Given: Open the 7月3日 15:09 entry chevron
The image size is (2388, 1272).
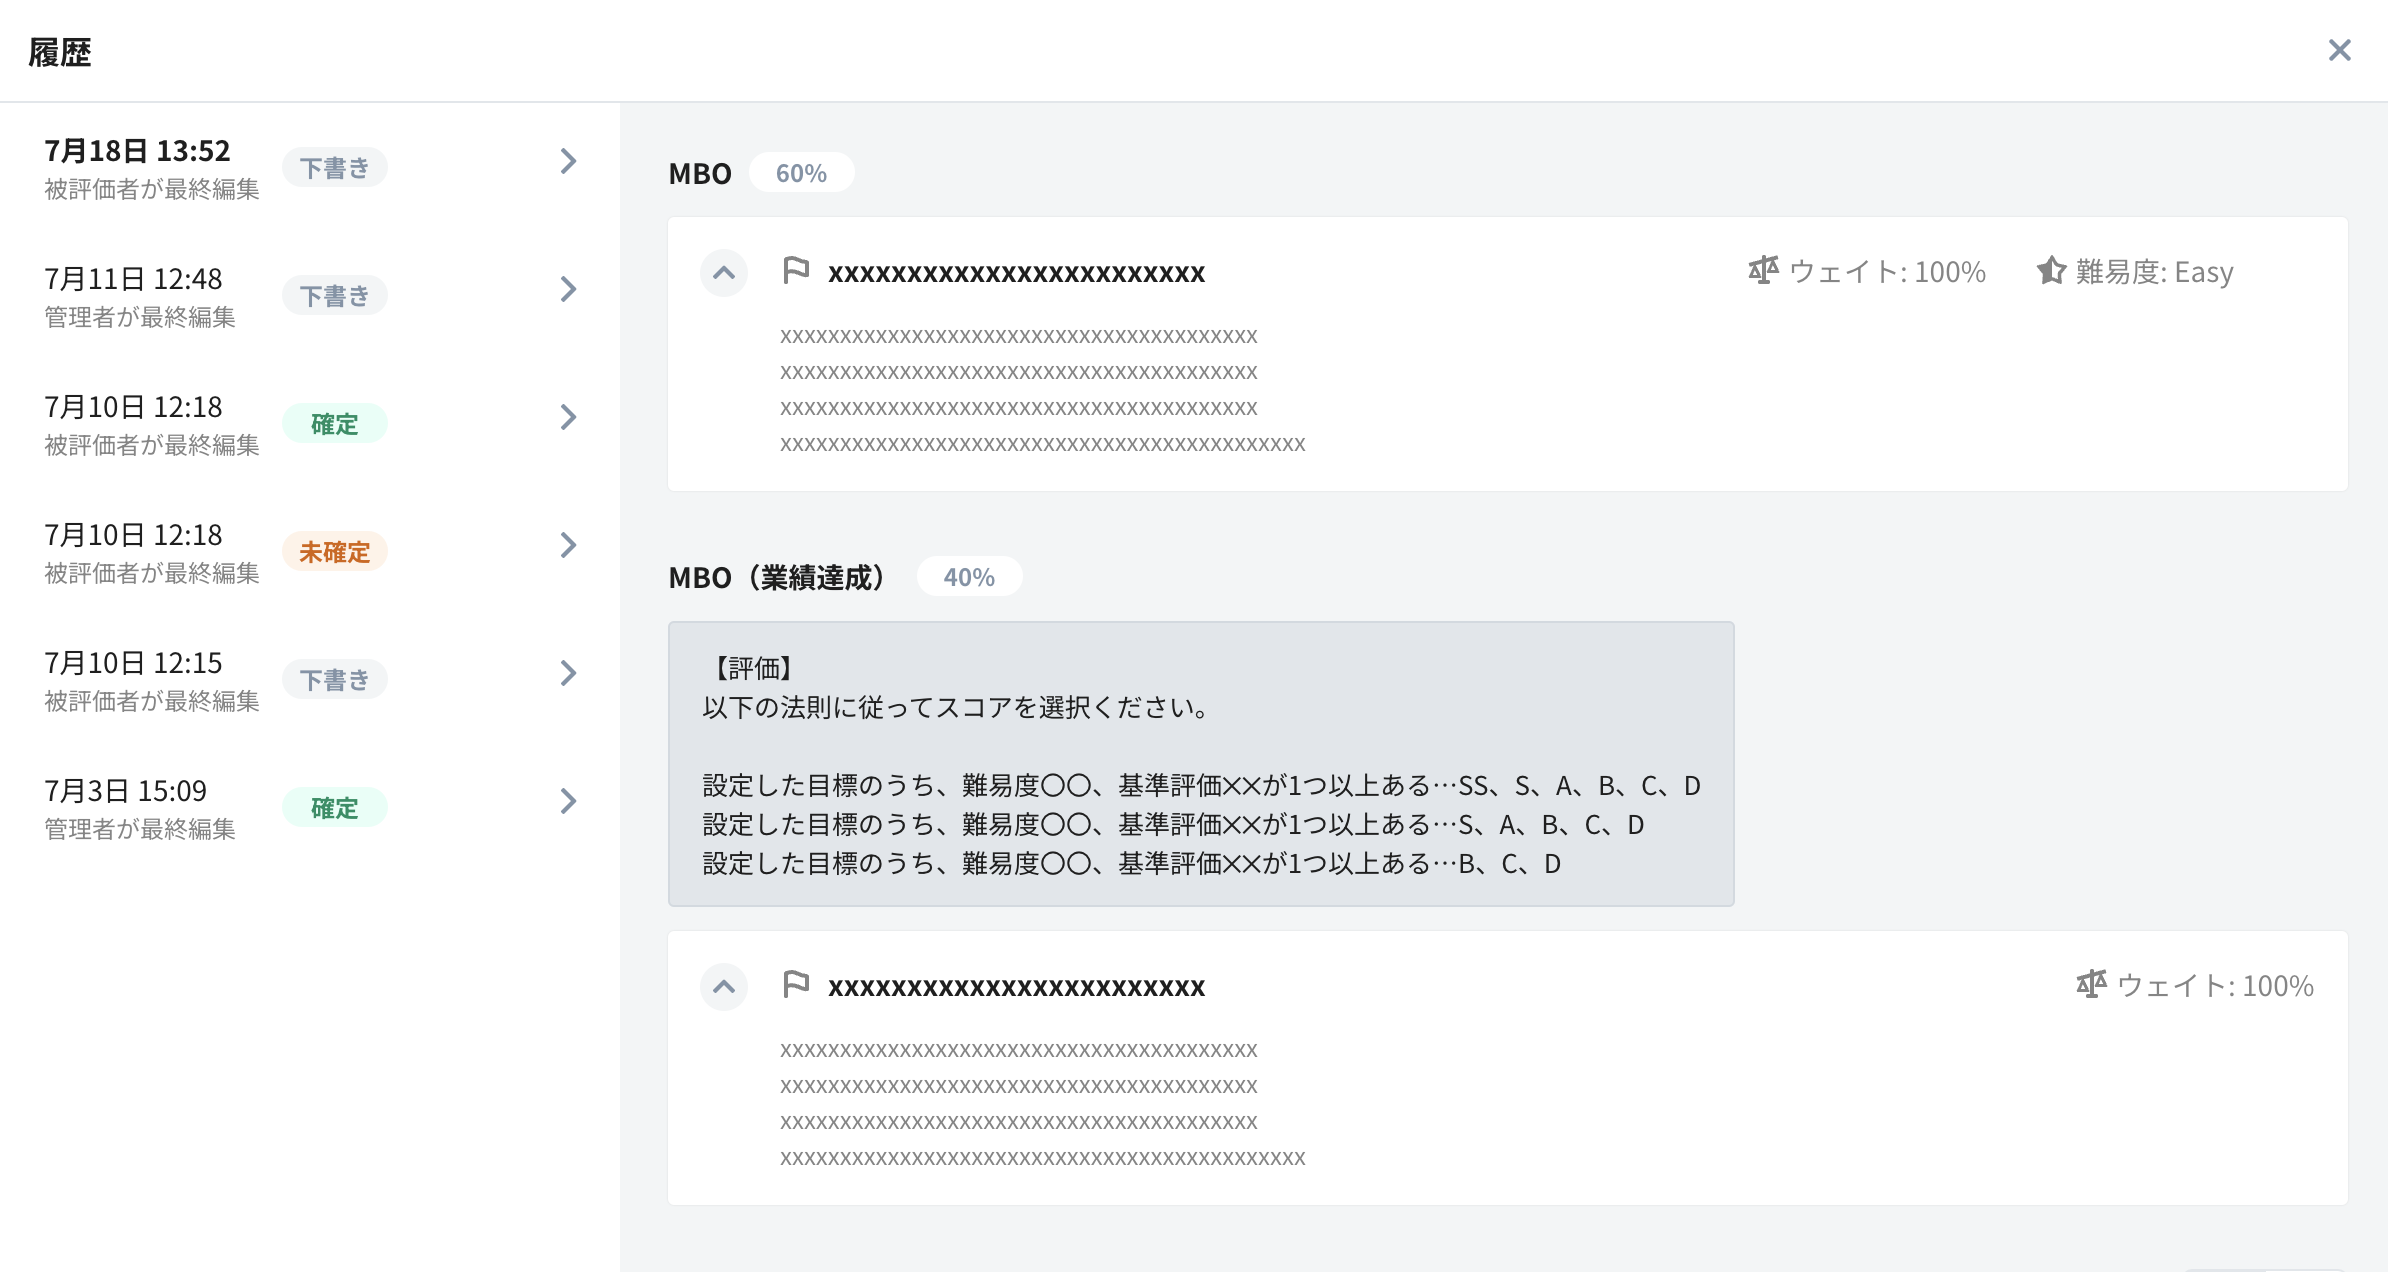Looking at the screenshot, I should 568,801.
